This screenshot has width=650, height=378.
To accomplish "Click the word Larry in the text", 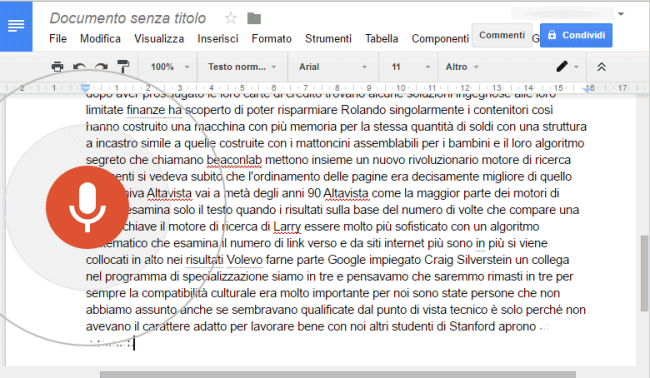I will click(286, 227).
